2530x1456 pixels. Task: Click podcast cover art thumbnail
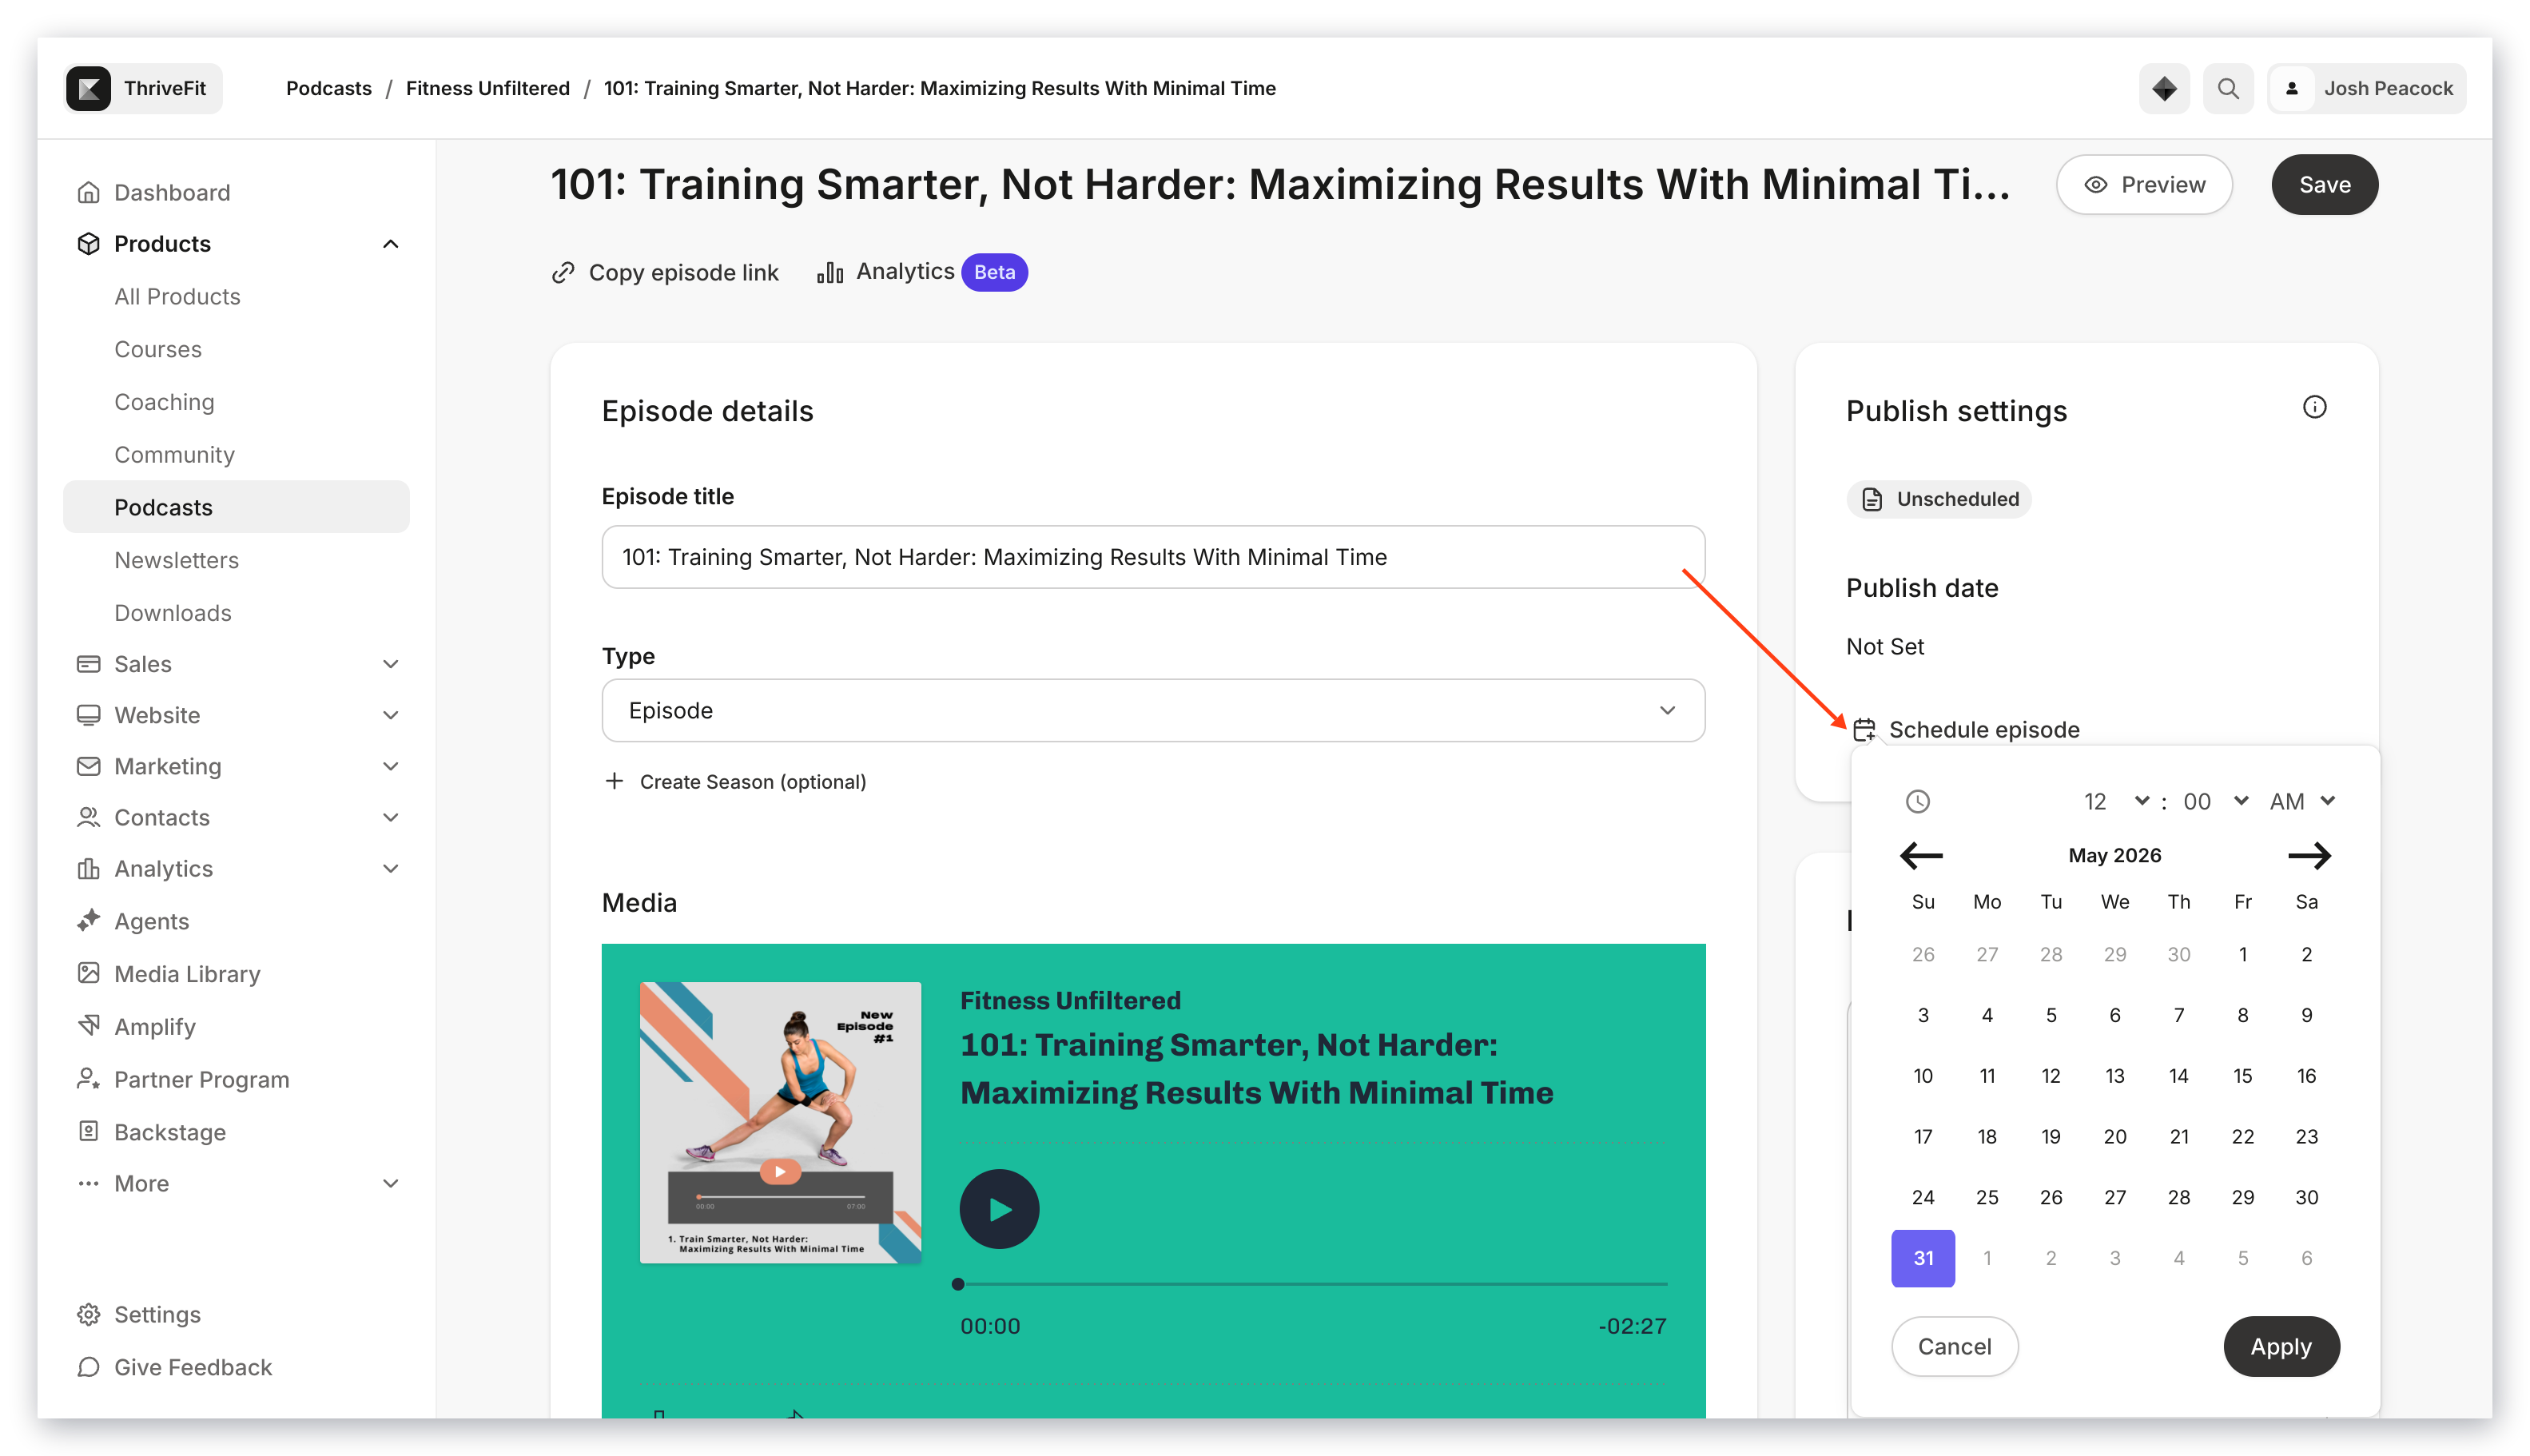780,1122
